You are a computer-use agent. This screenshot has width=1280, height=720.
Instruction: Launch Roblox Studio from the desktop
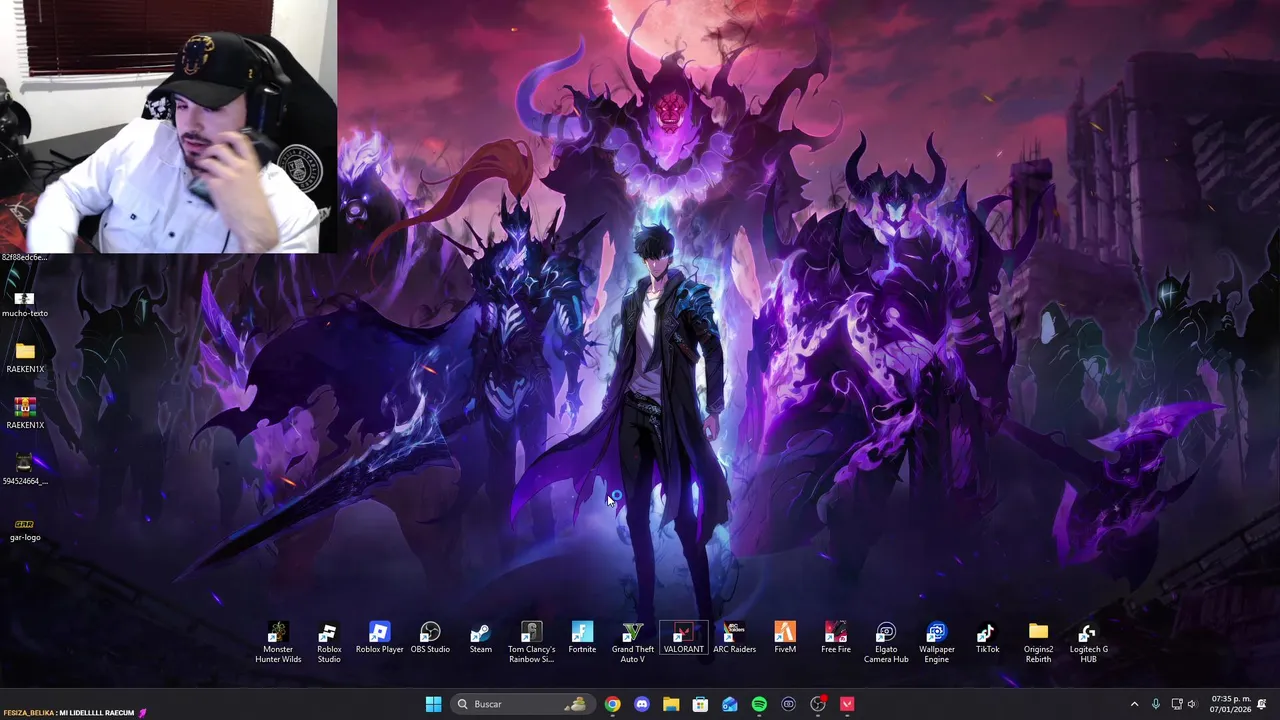point(329,643)
